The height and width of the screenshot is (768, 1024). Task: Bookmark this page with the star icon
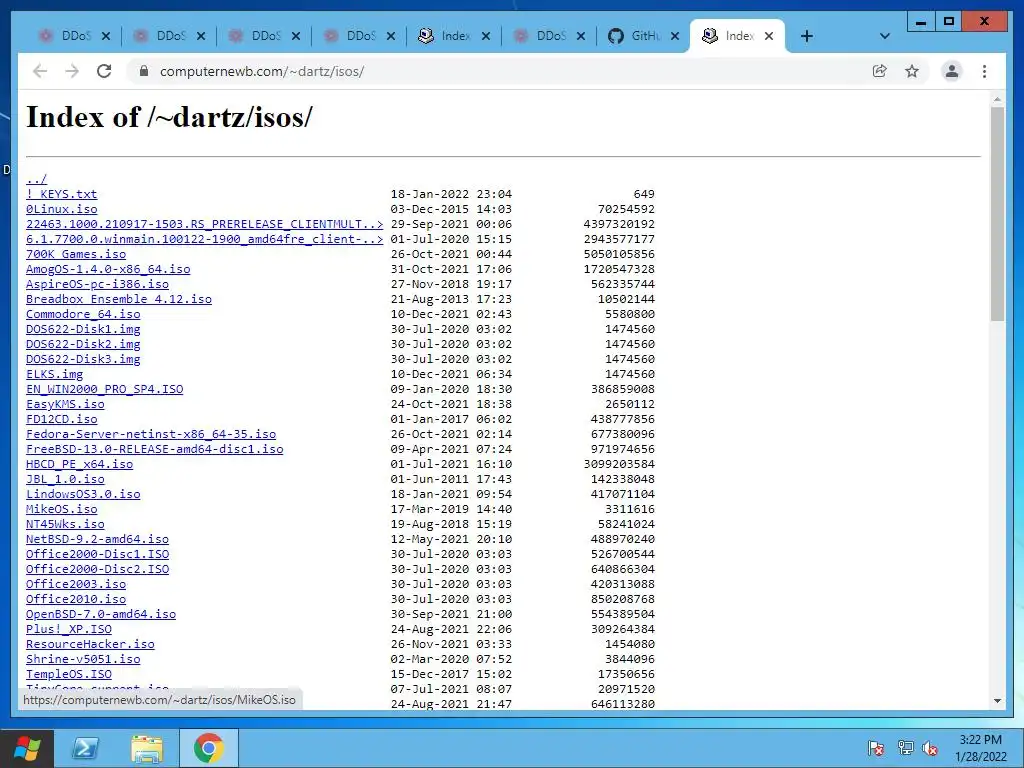[912, 71]
